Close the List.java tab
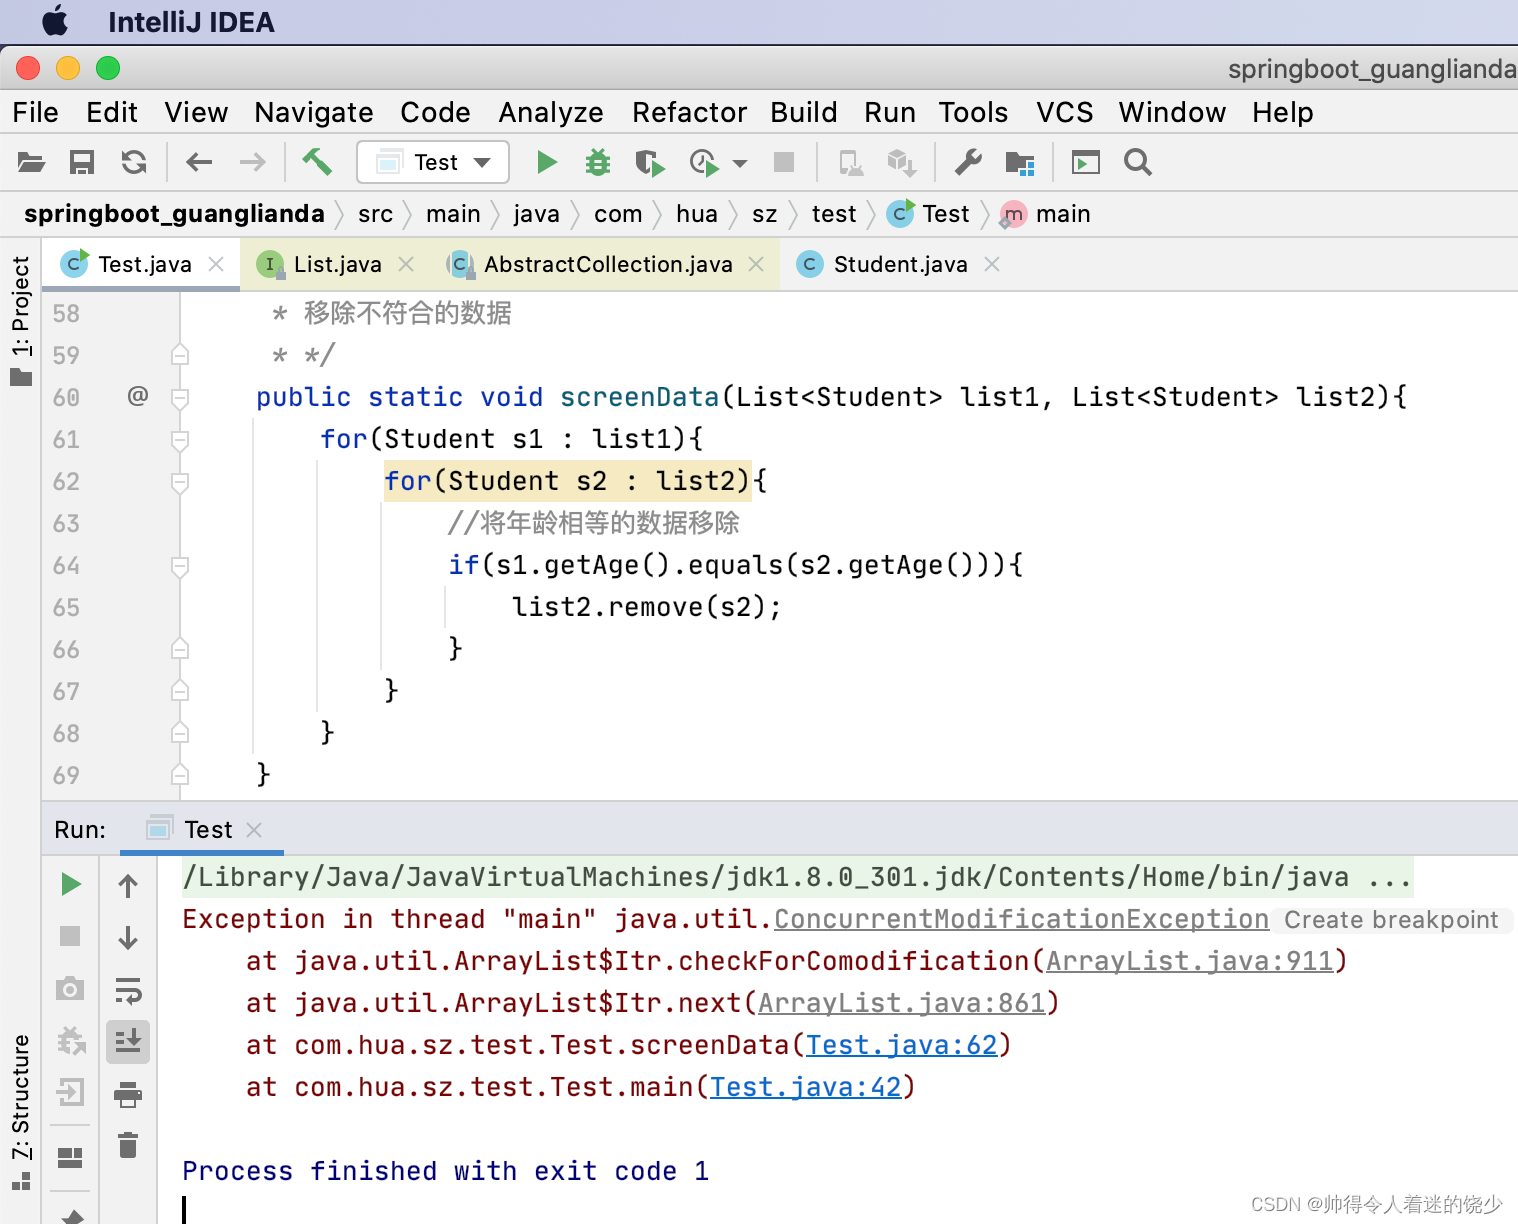 (406, 264)
